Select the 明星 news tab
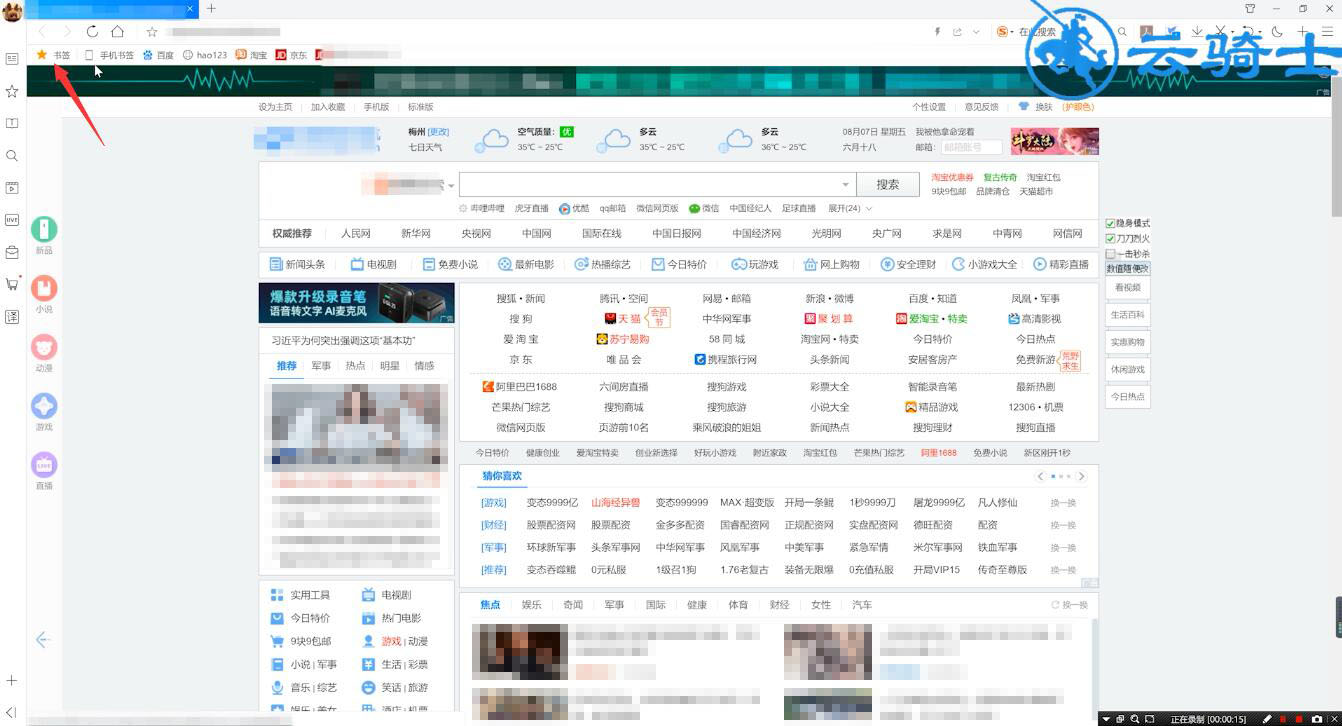 click(390, 366)
